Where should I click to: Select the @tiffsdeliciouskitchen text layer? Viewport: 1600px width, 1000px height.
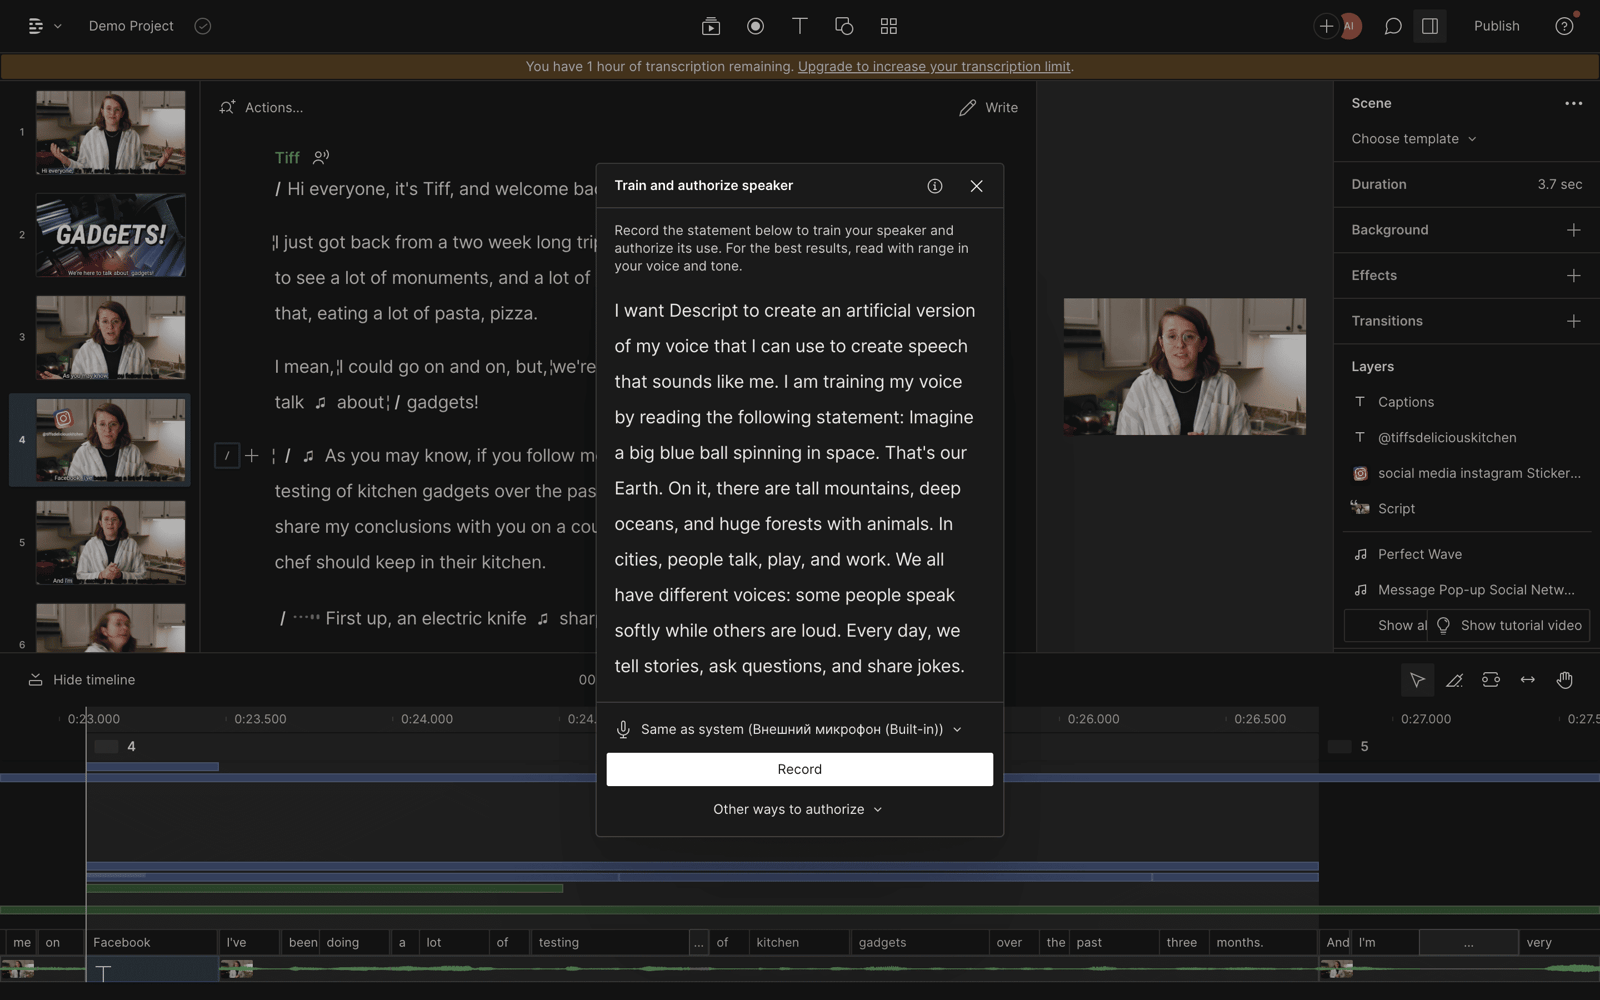(1447, 438)
